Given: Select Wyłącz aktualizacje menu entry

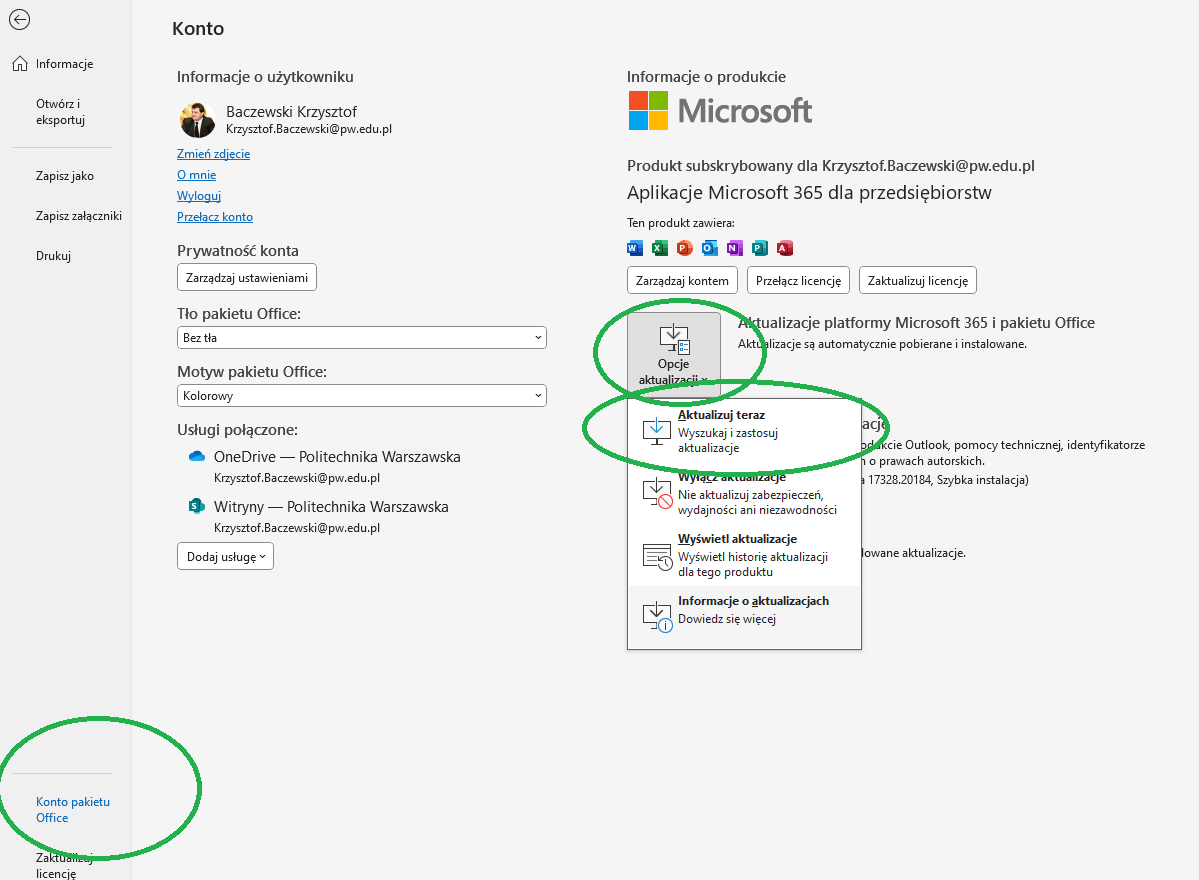Looking at the screenshot, I should pos(744,493).
